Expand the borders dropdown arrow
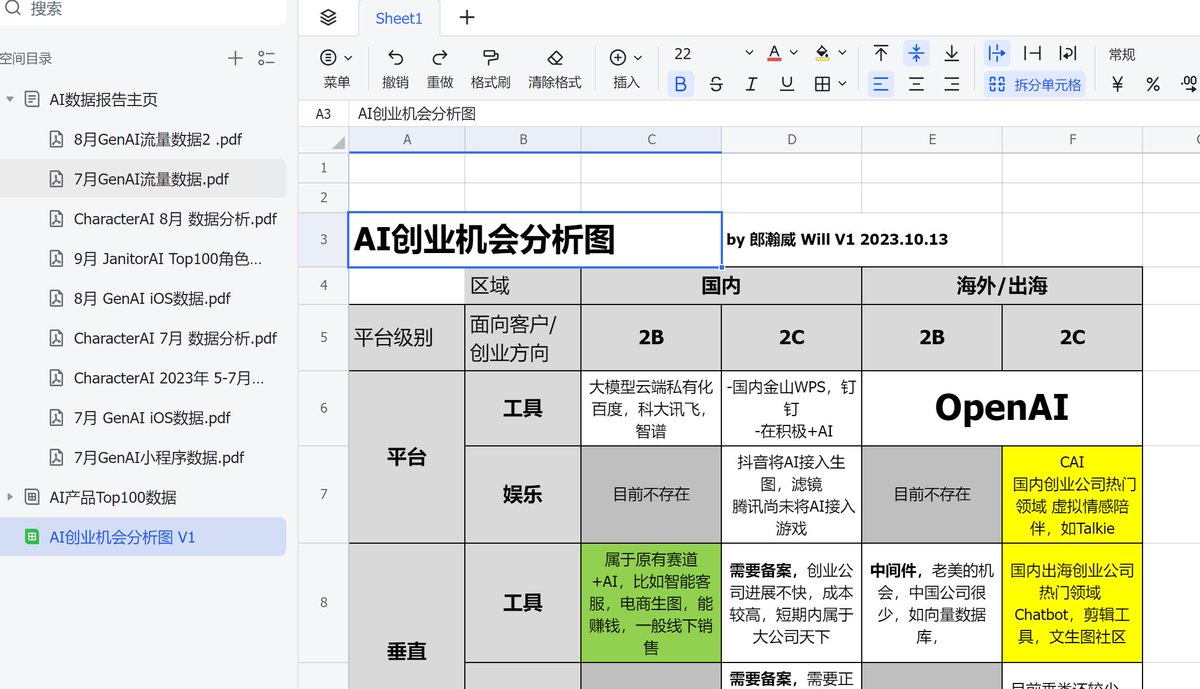 point(842,84)
